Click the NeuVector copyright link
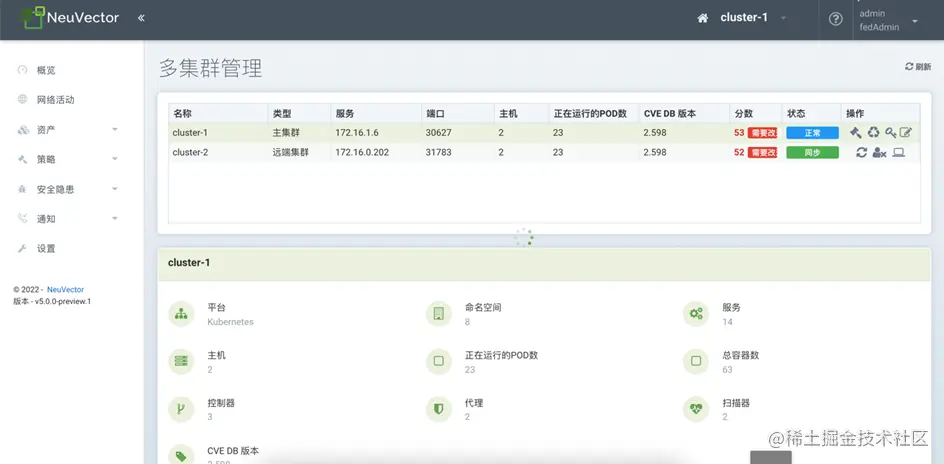 coord(66,289)
